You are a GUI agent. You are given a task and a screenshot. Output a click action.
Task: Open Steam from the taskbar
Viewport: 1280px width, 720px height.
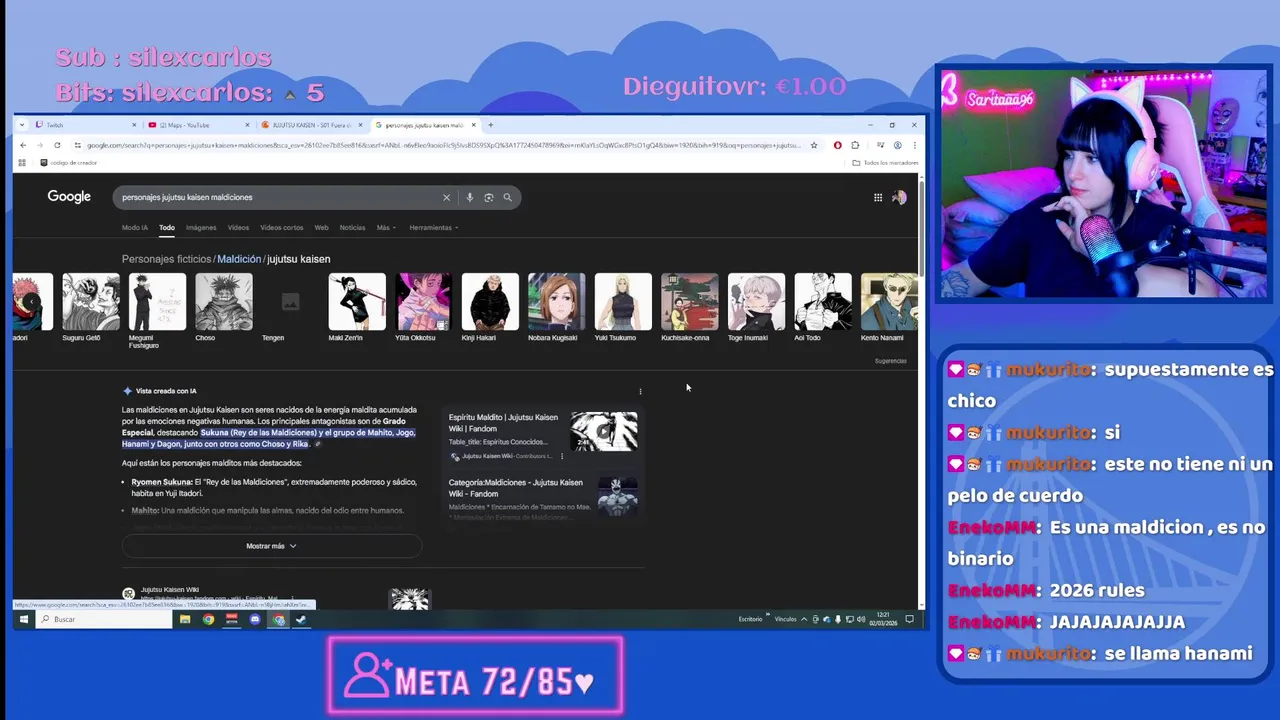coord(301,619)
